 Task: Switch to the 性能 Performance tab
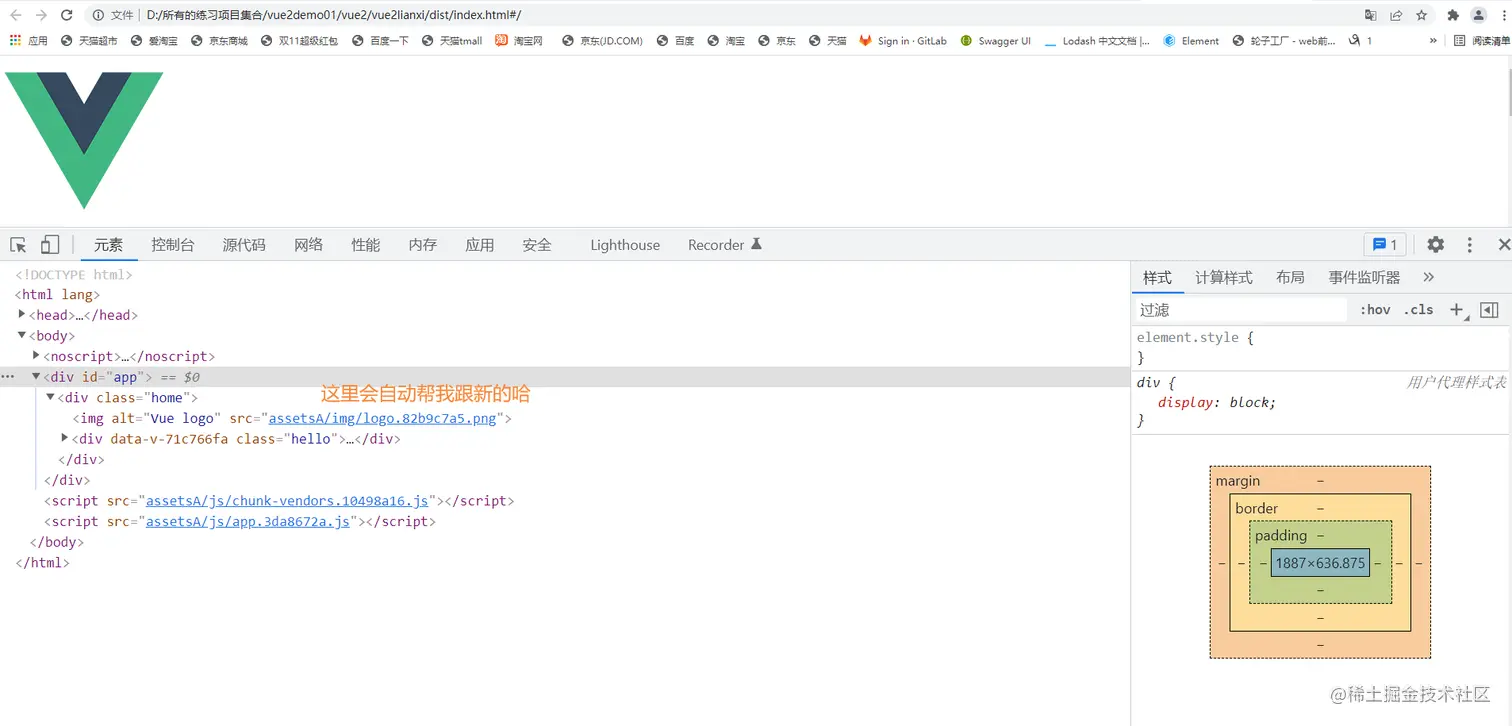(366, 245)
